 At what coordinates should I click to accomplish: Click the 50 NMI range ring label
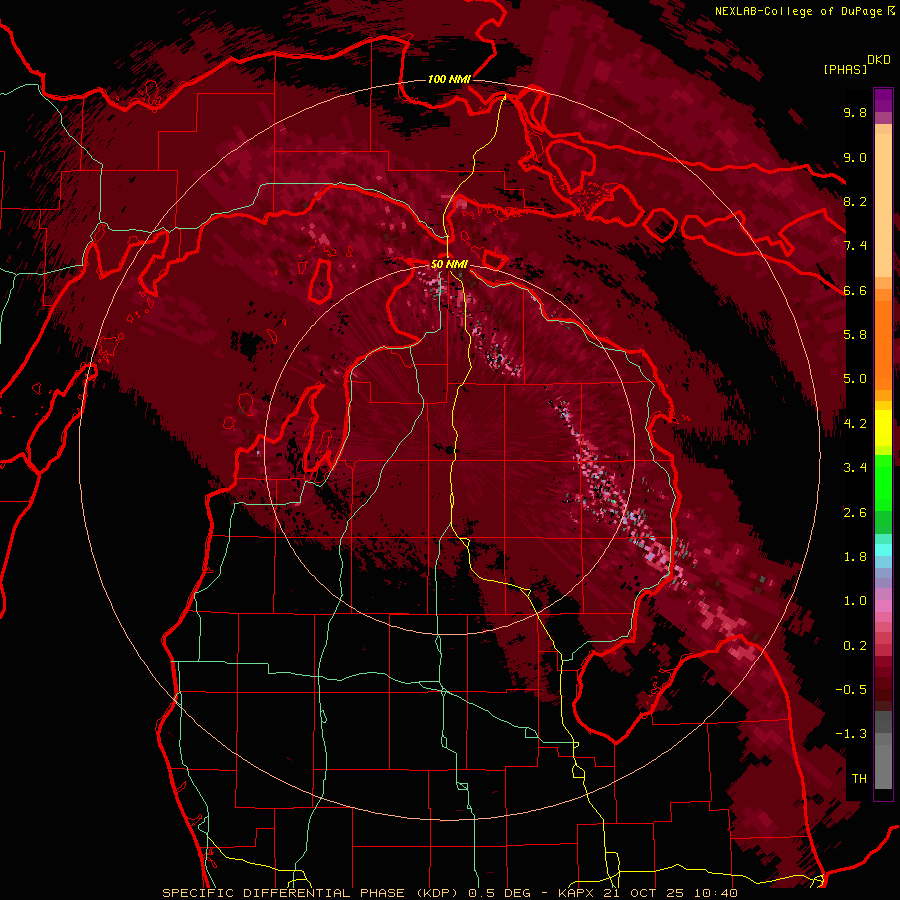449,265
